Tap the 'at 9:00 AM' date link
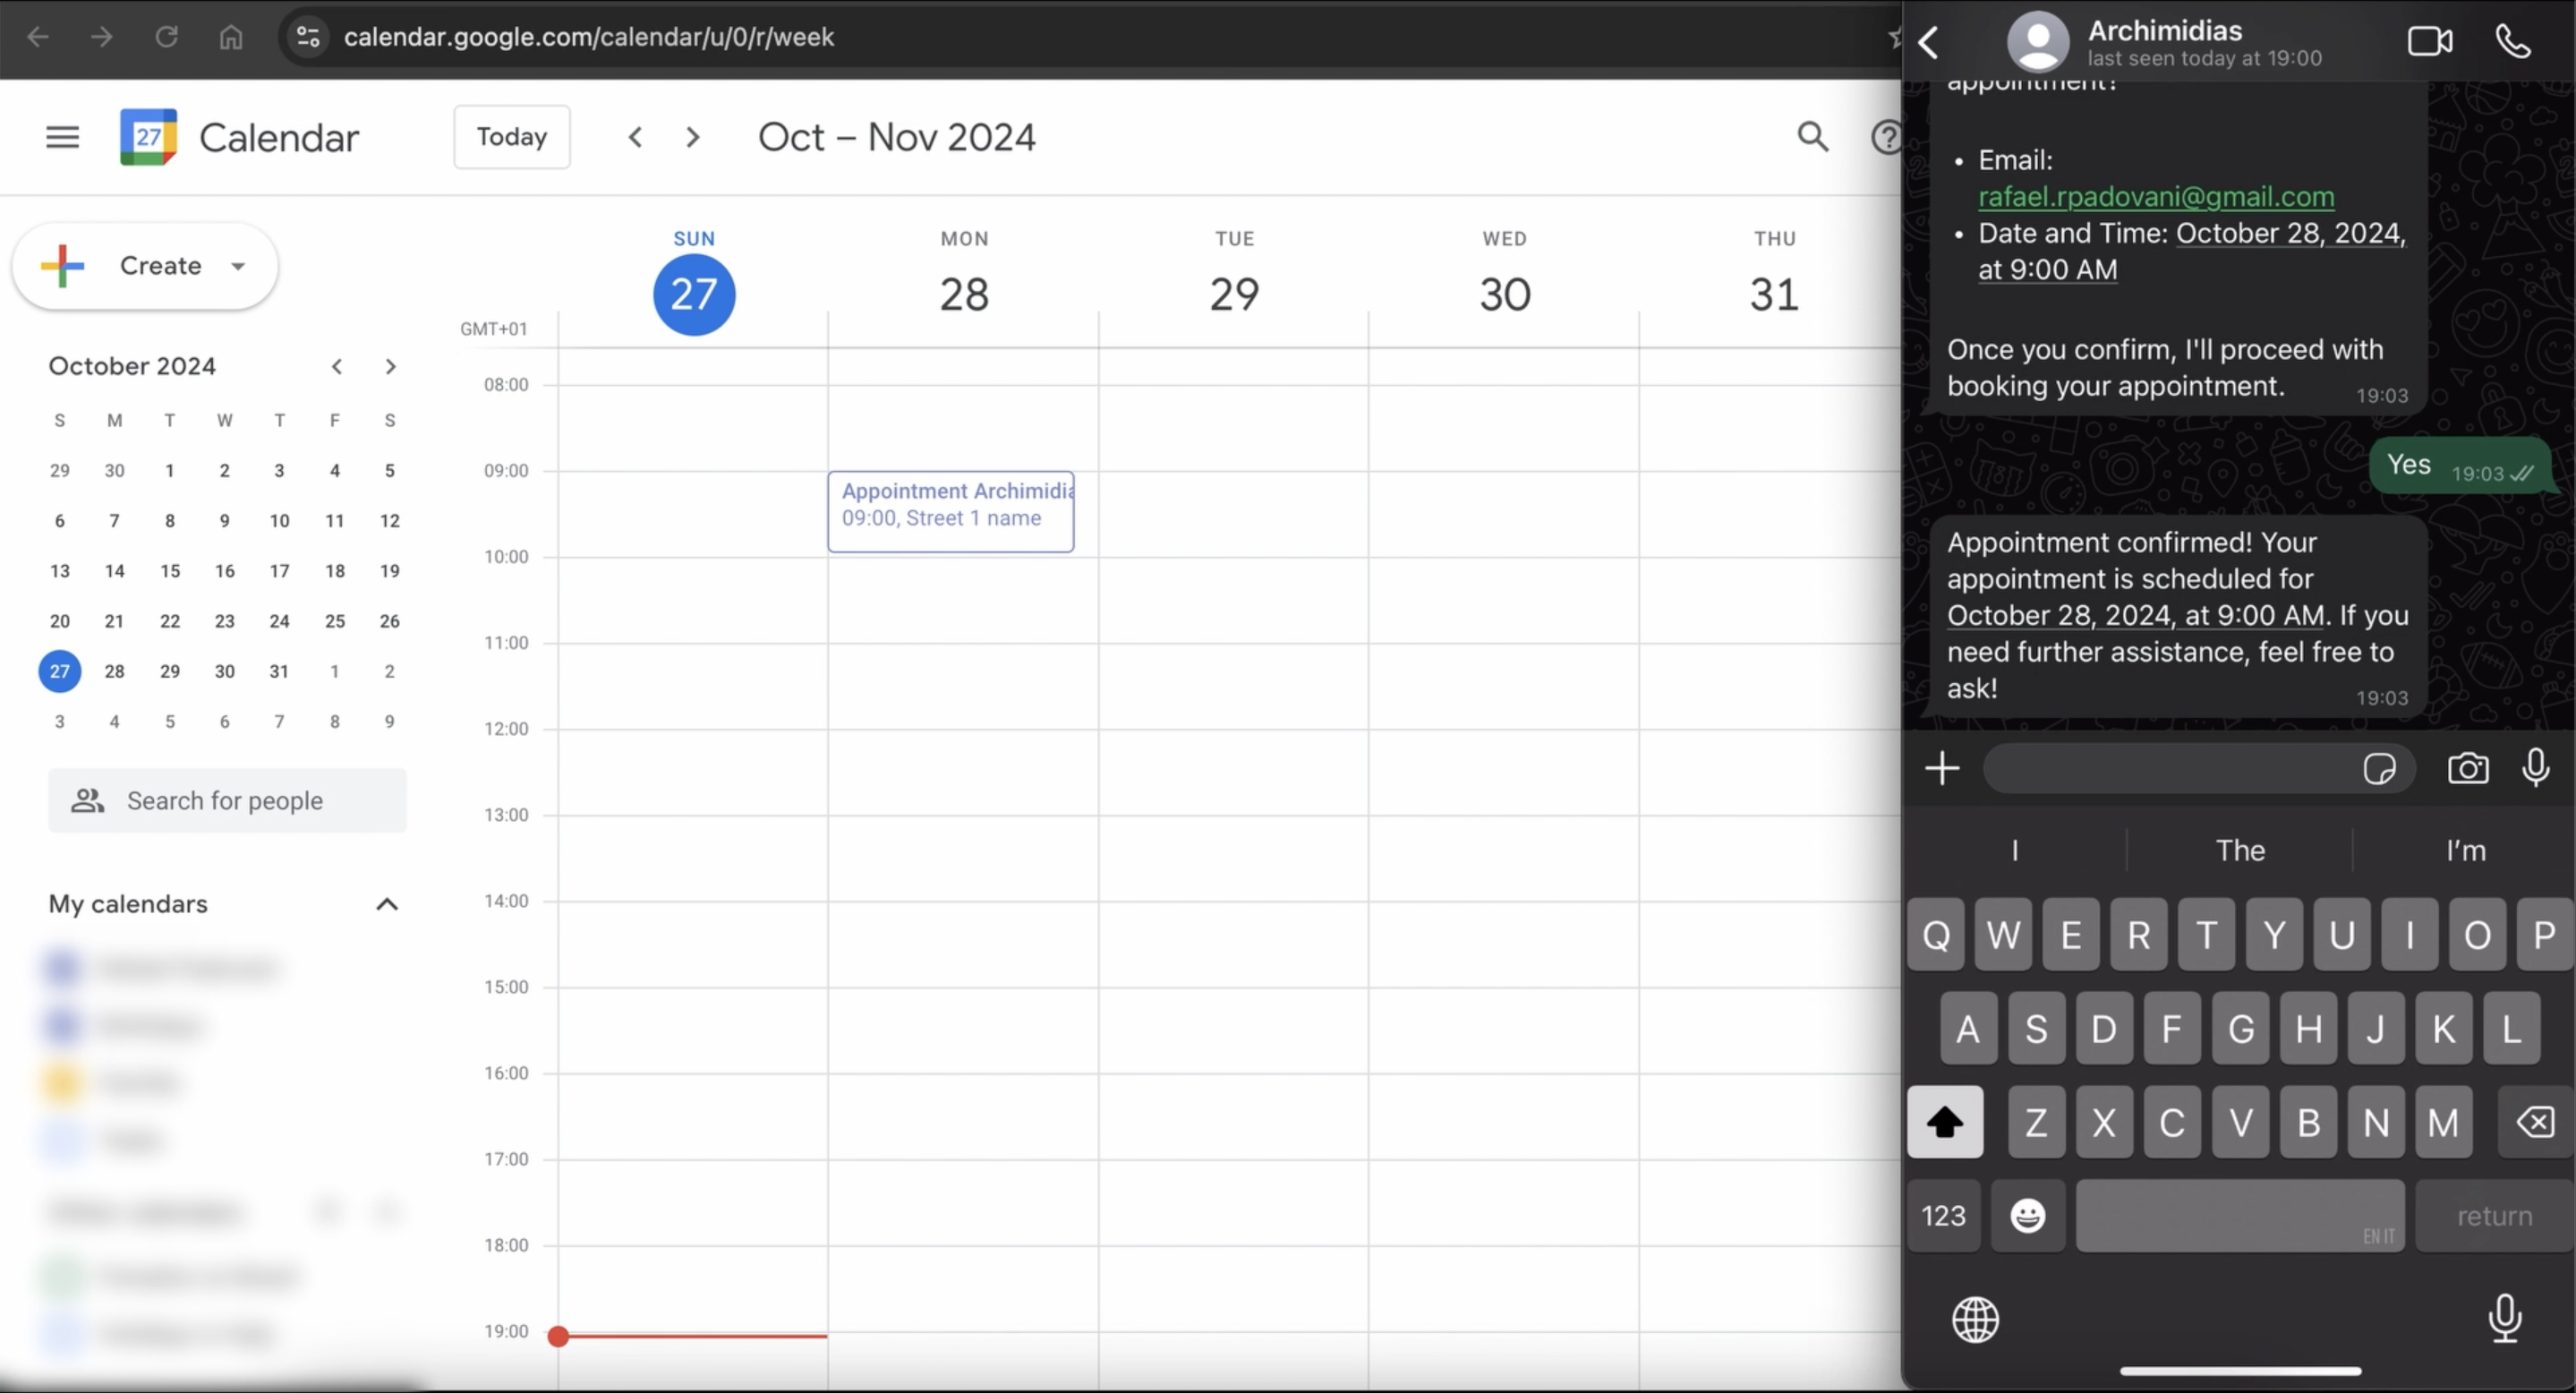The image size is (2576, 1393). click(x=2047, y=270)
